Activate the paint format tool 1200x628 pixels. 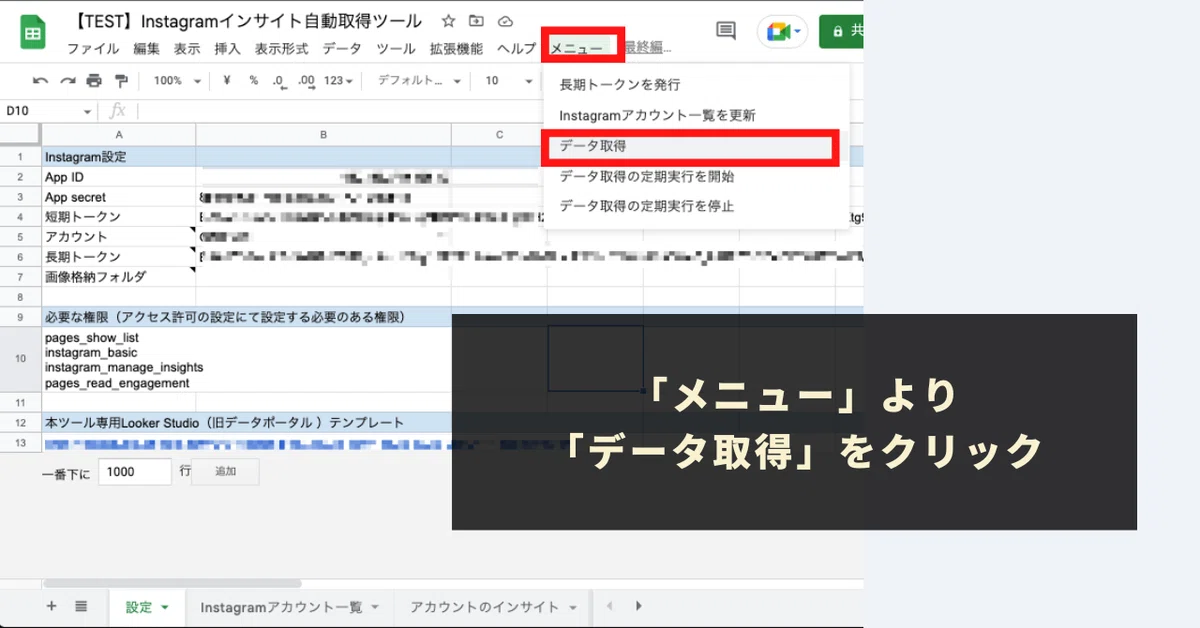121,81
